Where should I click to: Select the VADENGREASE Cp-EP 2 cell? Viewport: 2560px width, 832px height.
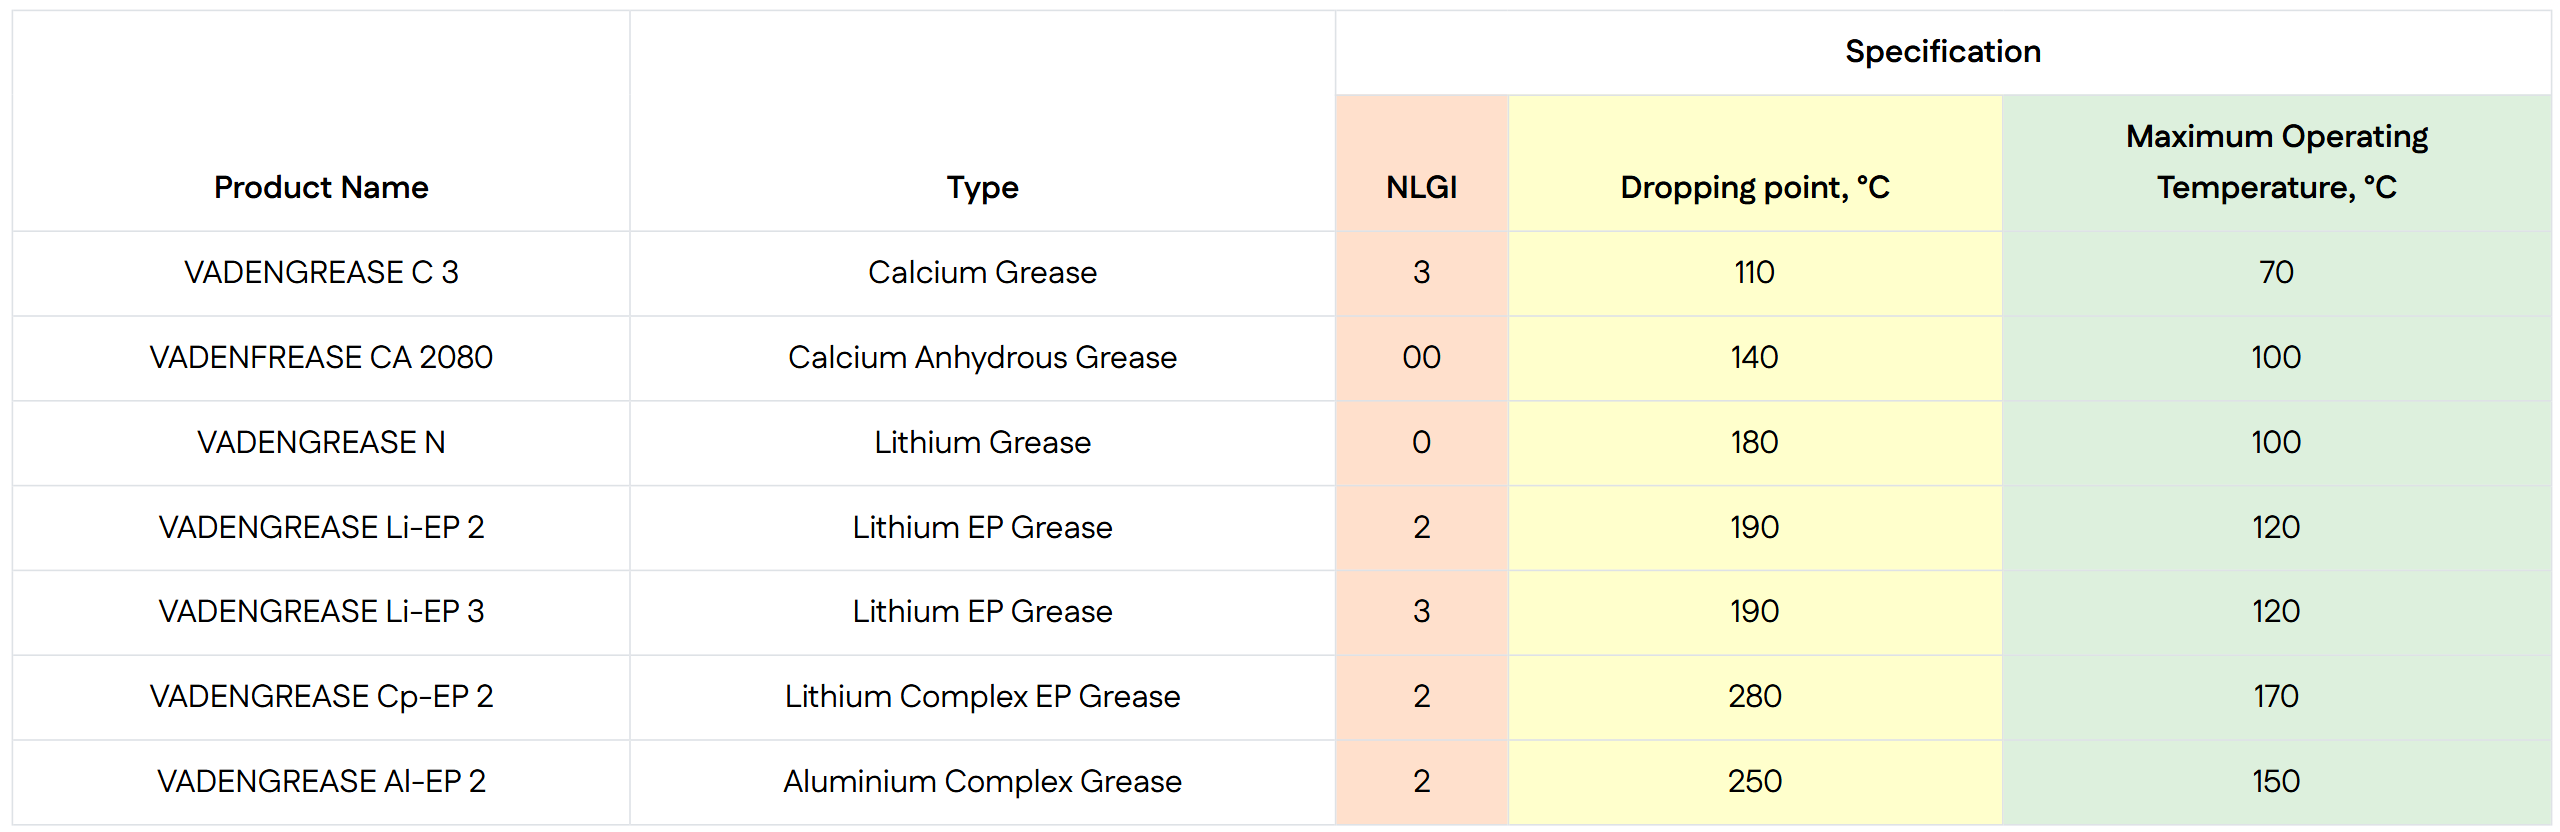click(x=321, y=696)
